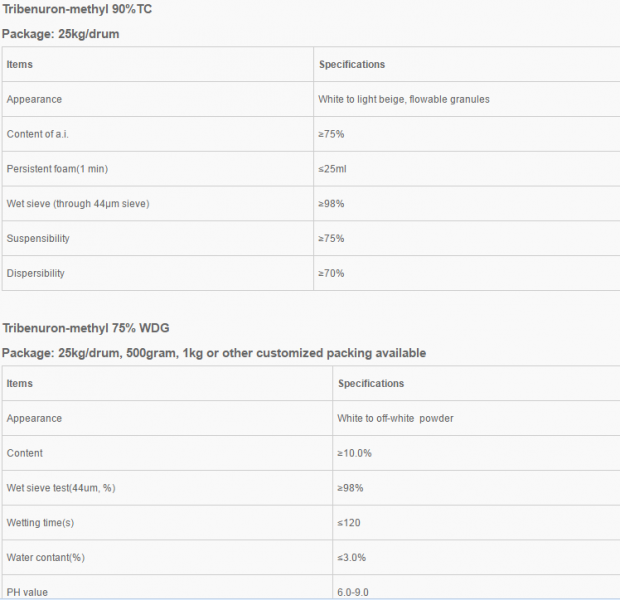Viewport: 620px width, 600px height.
Task: Select the Appearance row in first table
Action: [x=311, y=99]
